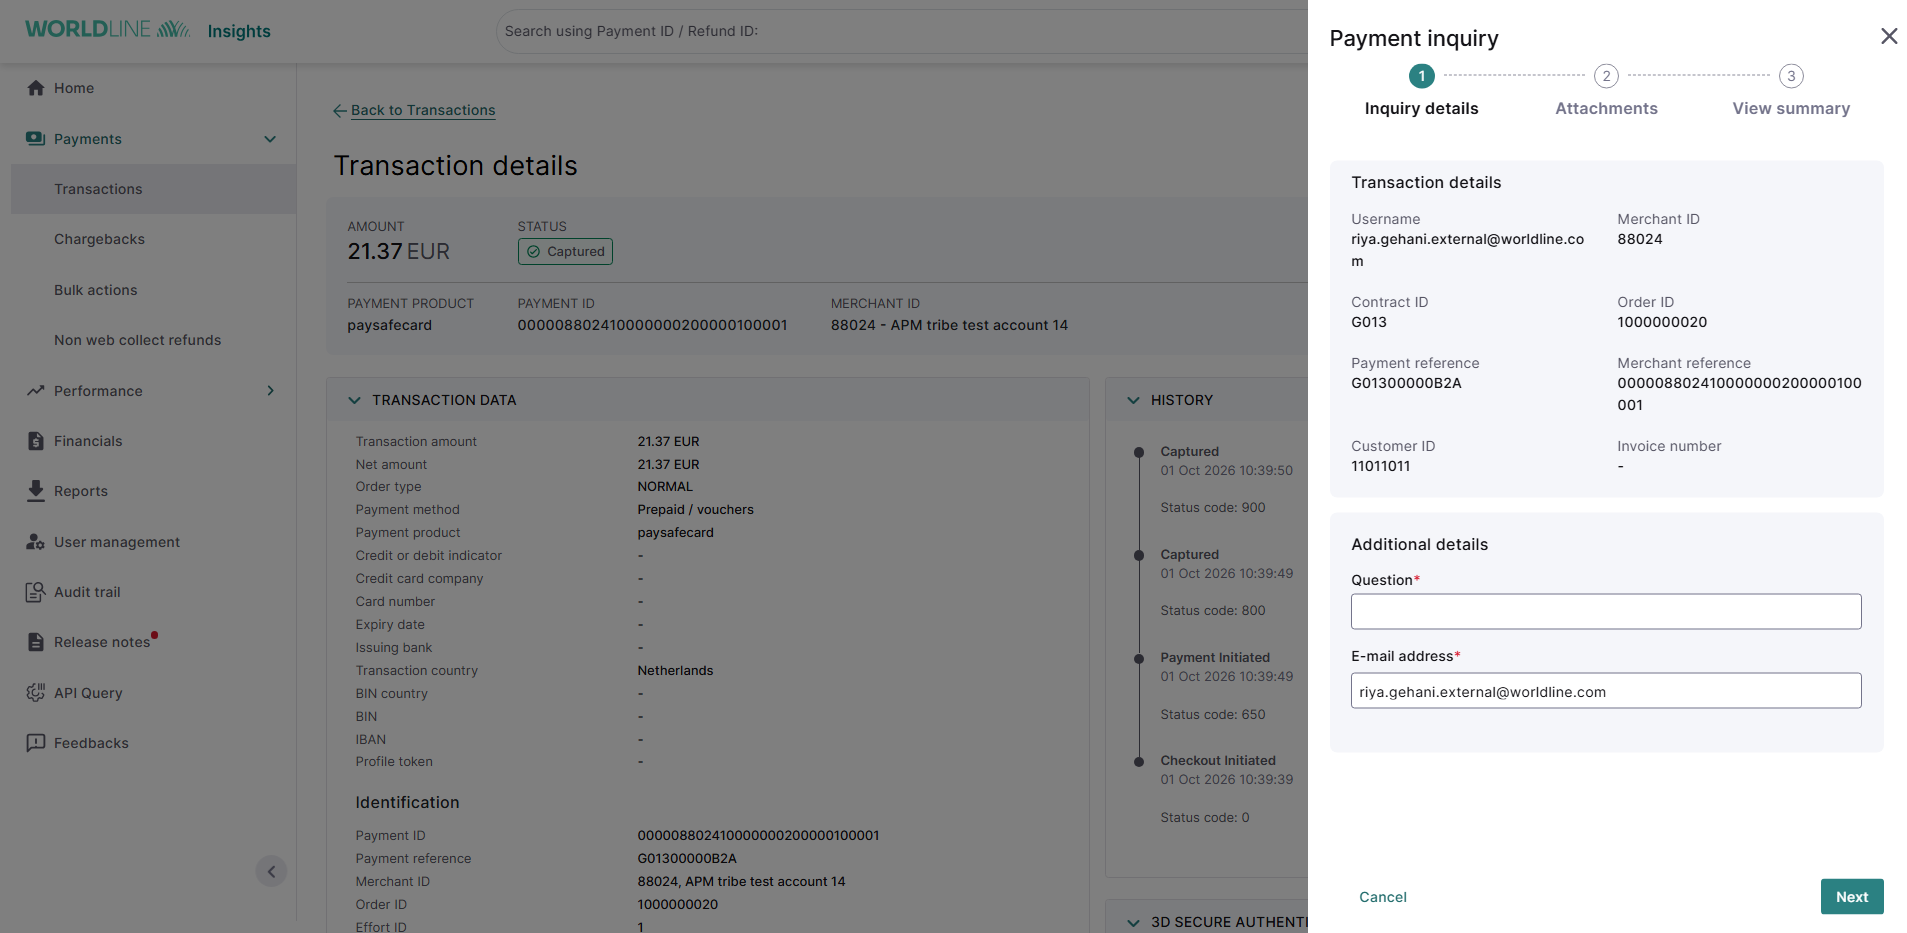
Task: Click the Release notes page icon
Action: 36,642
